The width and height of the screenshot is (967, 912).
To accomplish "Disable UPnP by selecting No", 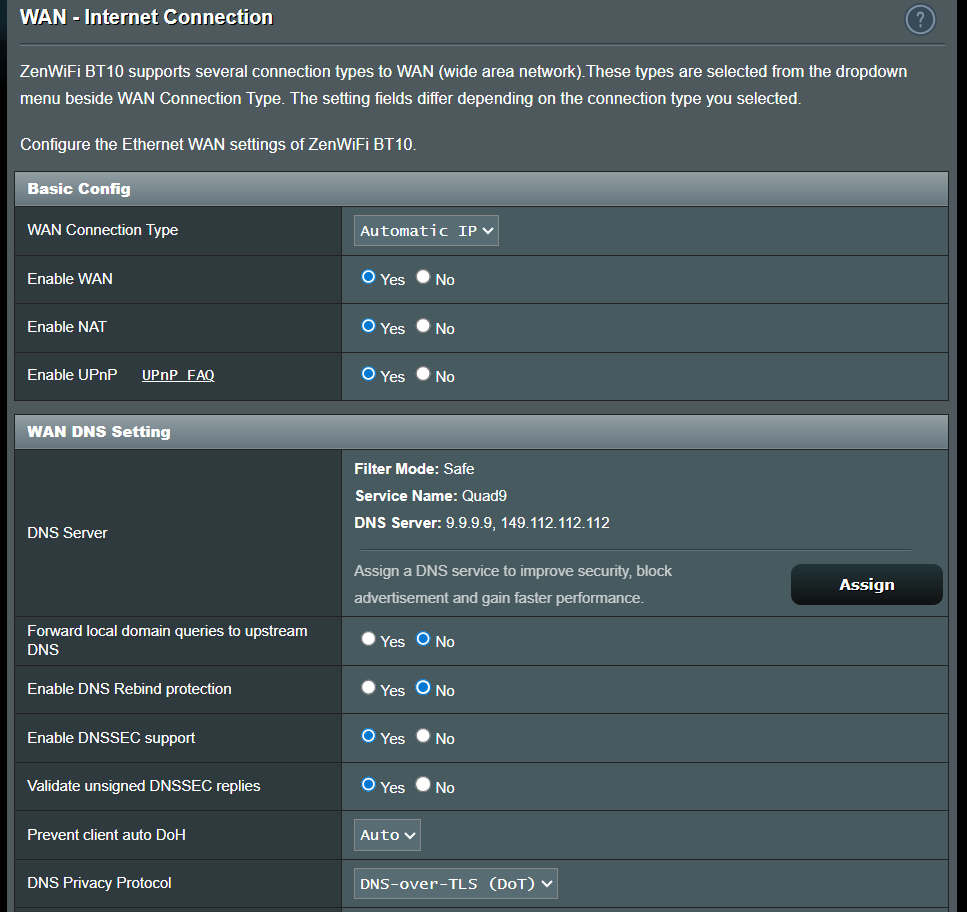I will [423, 374].
